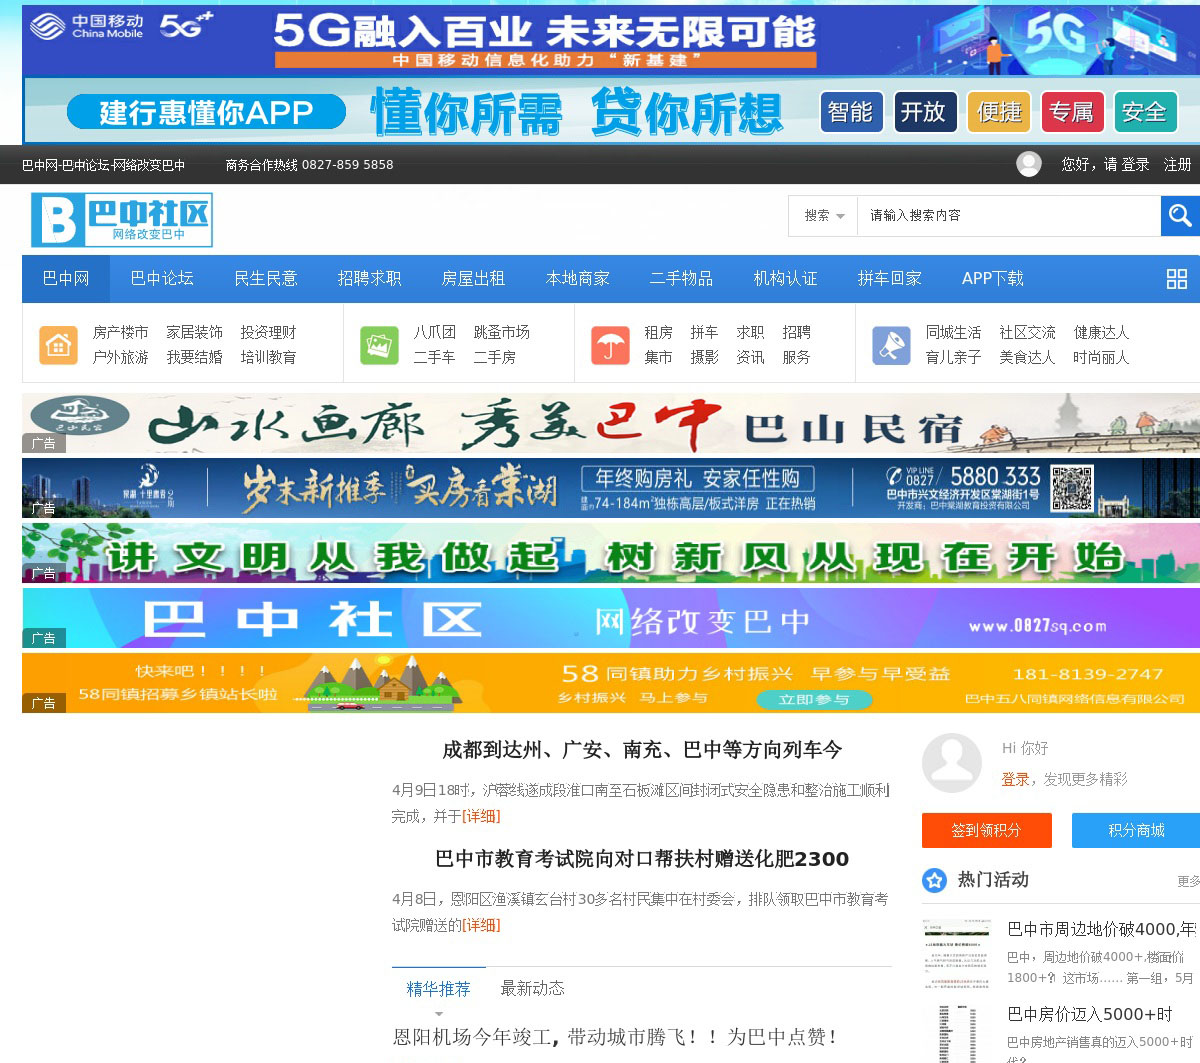Open the 建行惠懂你APP banner
This screenshot has width=1200, height=1063.
tap(611, 111)
